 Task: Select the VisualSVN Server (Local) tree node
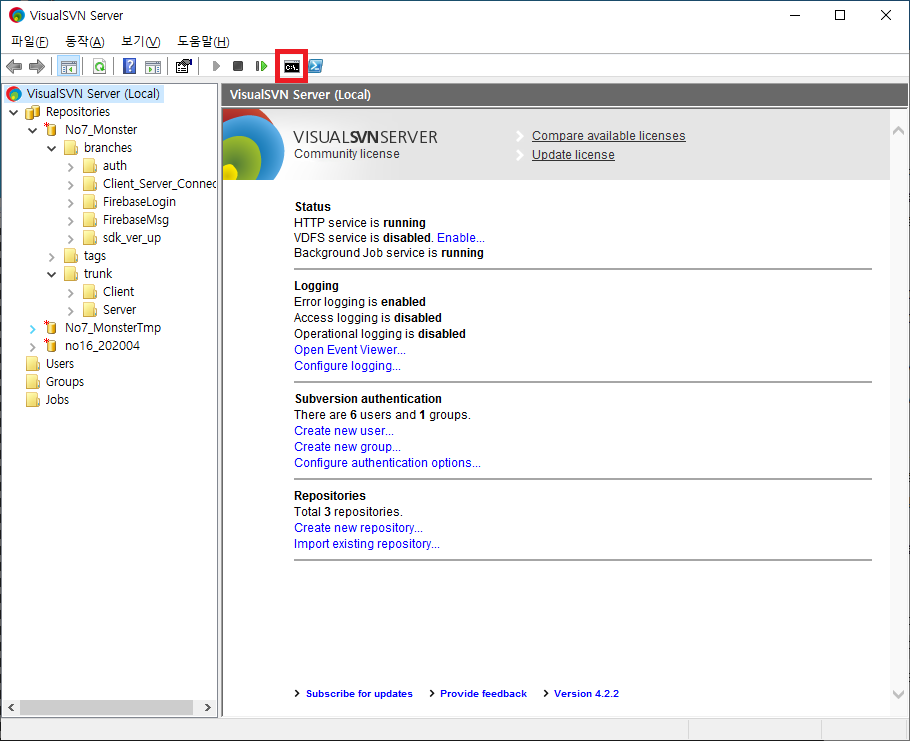pos(93,93)
